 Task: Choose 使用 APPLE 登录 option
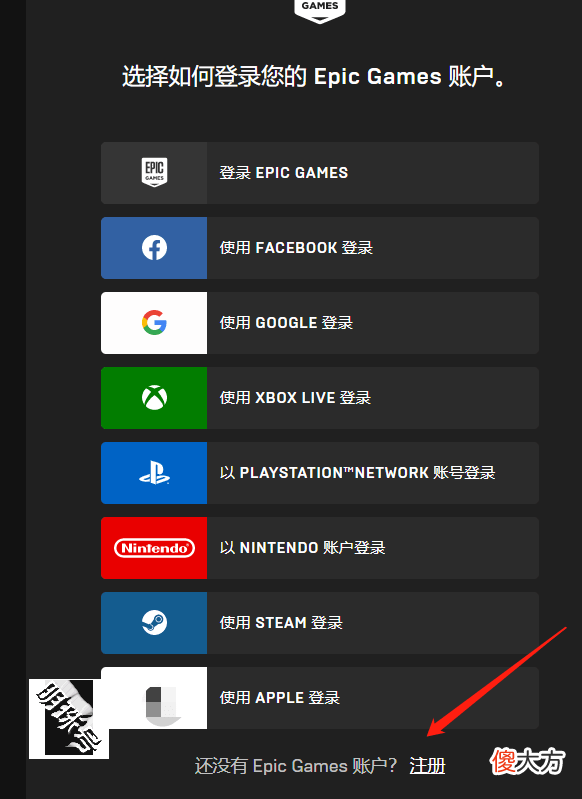point(320,698)
